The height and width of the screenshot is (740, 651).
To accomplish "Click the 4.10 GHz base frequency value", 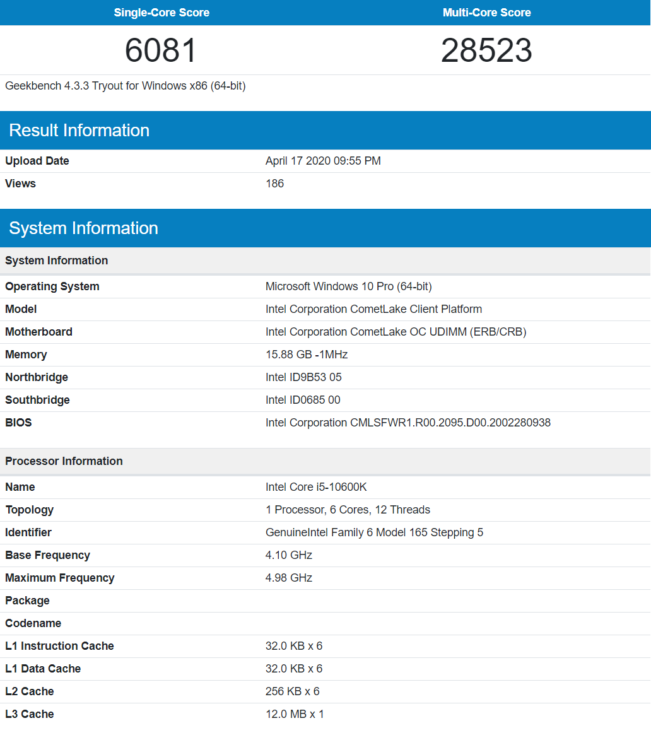I will 288,555.
